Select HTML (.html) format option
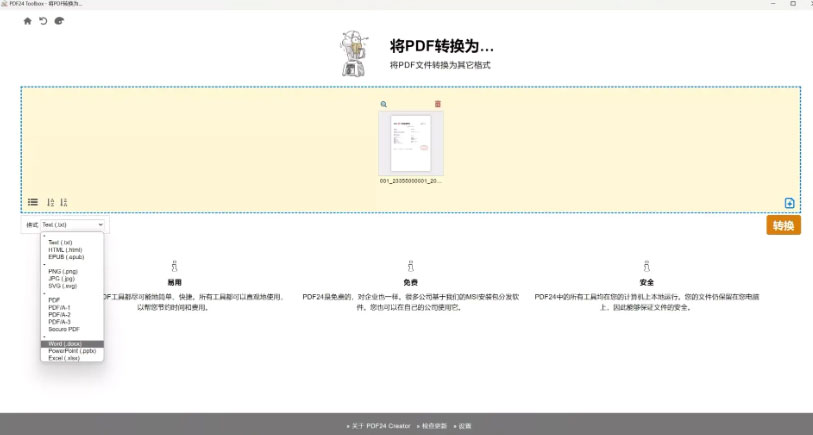The image size is (813, 435). click(65, 250)
